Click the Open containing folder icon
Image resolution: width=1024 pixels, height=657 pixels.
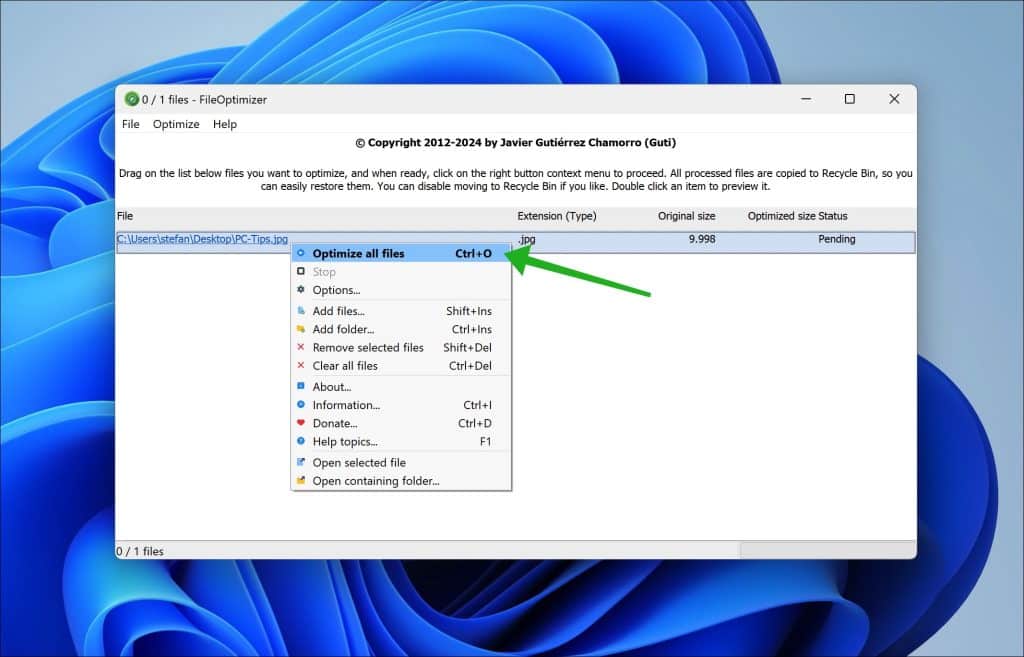[x=300, y=480]
